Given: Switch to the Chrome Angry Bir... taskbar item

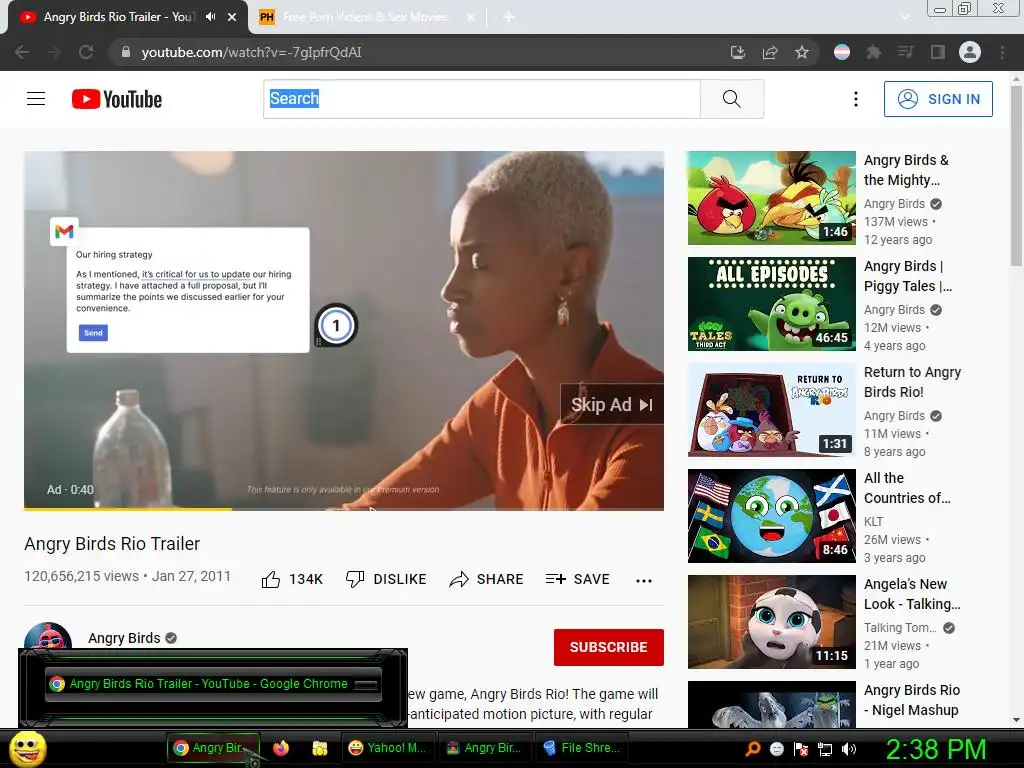Looking at the screenshot, I should point(213,748).
